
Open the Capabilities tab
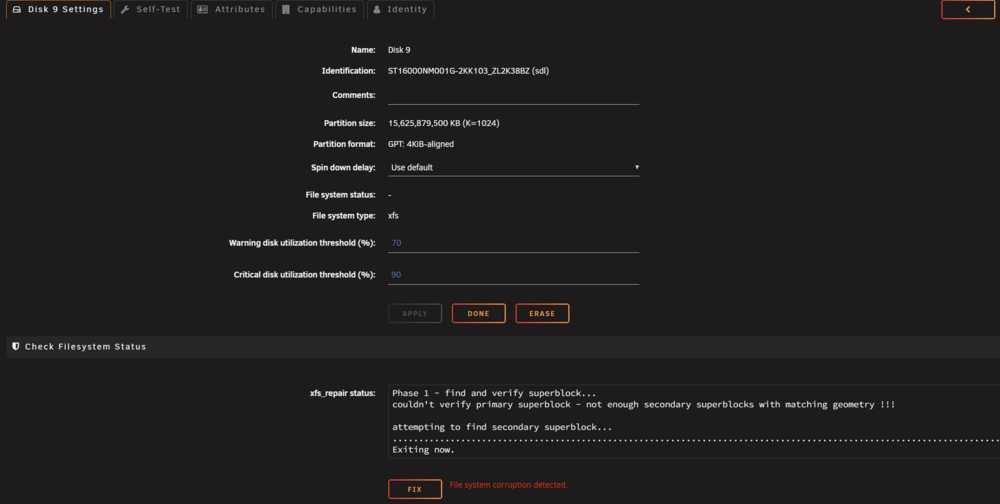point(320,10)
